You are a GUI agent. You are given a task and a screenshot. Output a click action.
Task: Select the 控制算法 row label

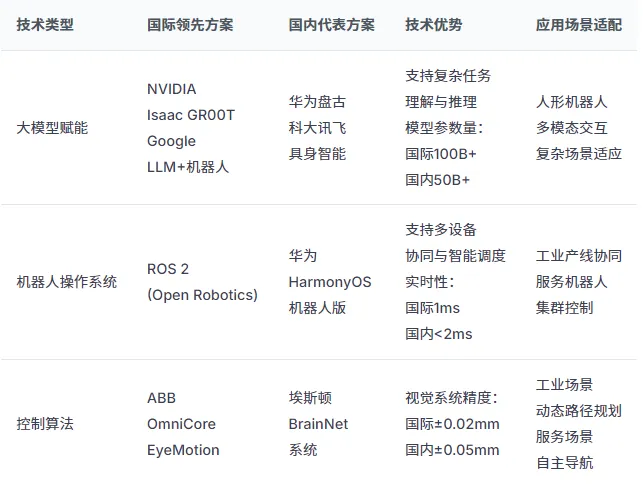45,423
